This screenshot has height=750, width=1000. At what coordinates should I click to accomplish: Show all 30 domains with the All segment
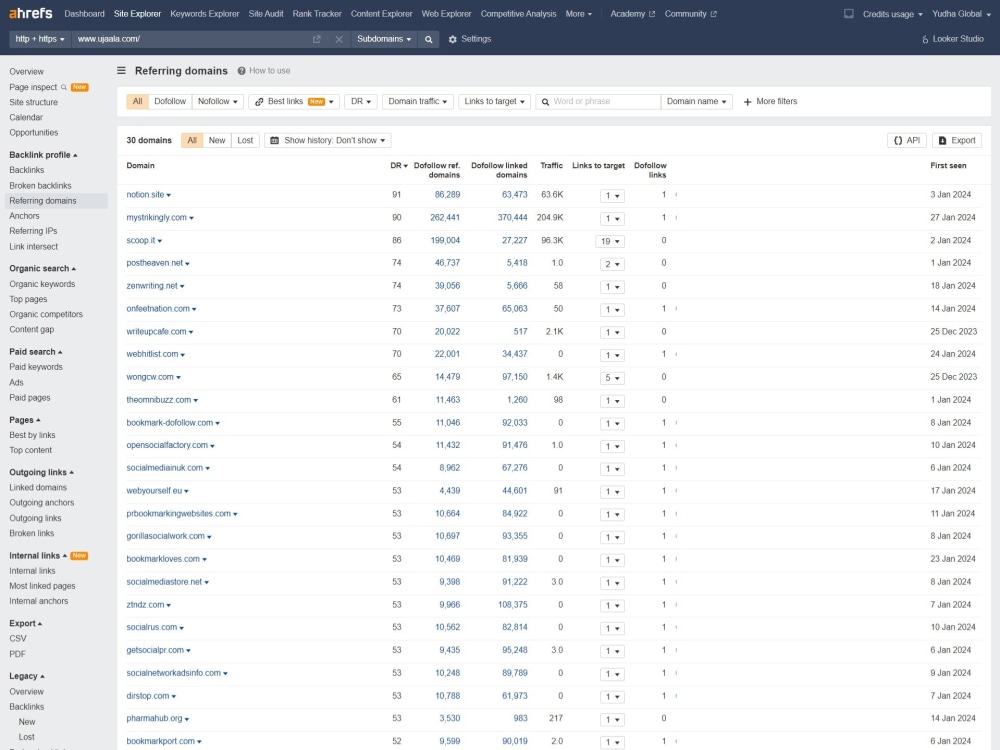click(192, 140)
